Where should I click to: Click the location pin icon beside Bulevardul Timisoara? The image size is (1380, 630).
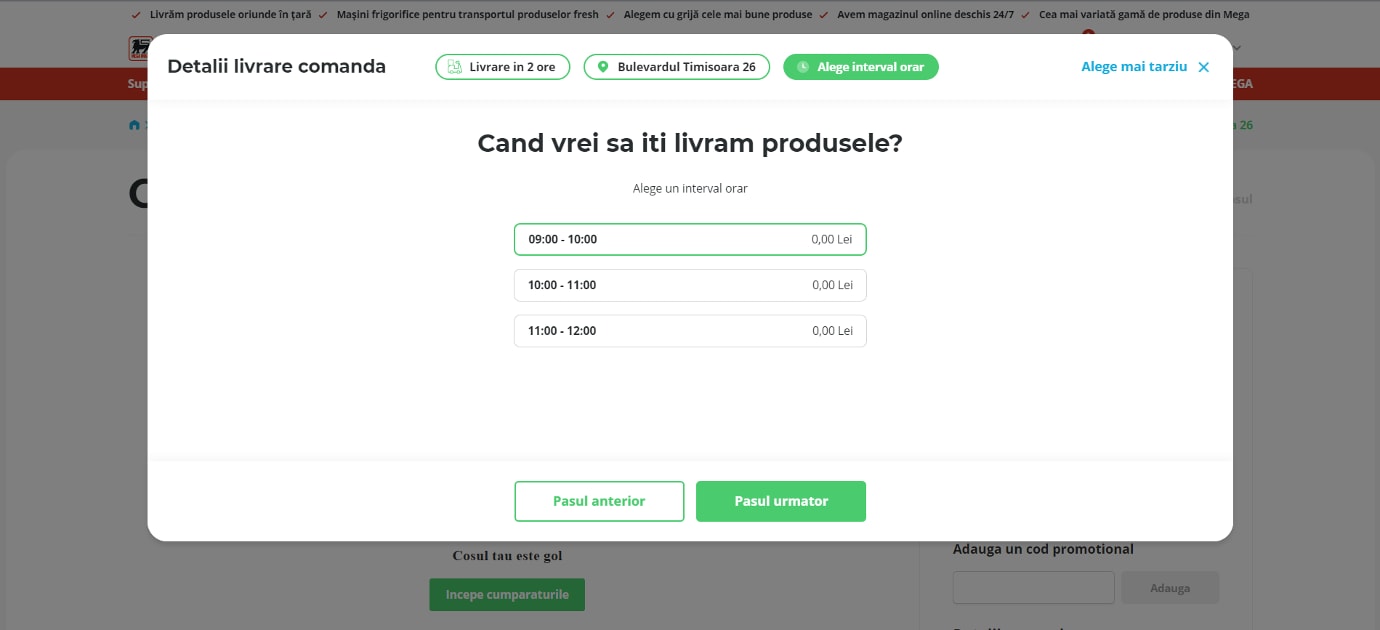(x=602, y=67)
